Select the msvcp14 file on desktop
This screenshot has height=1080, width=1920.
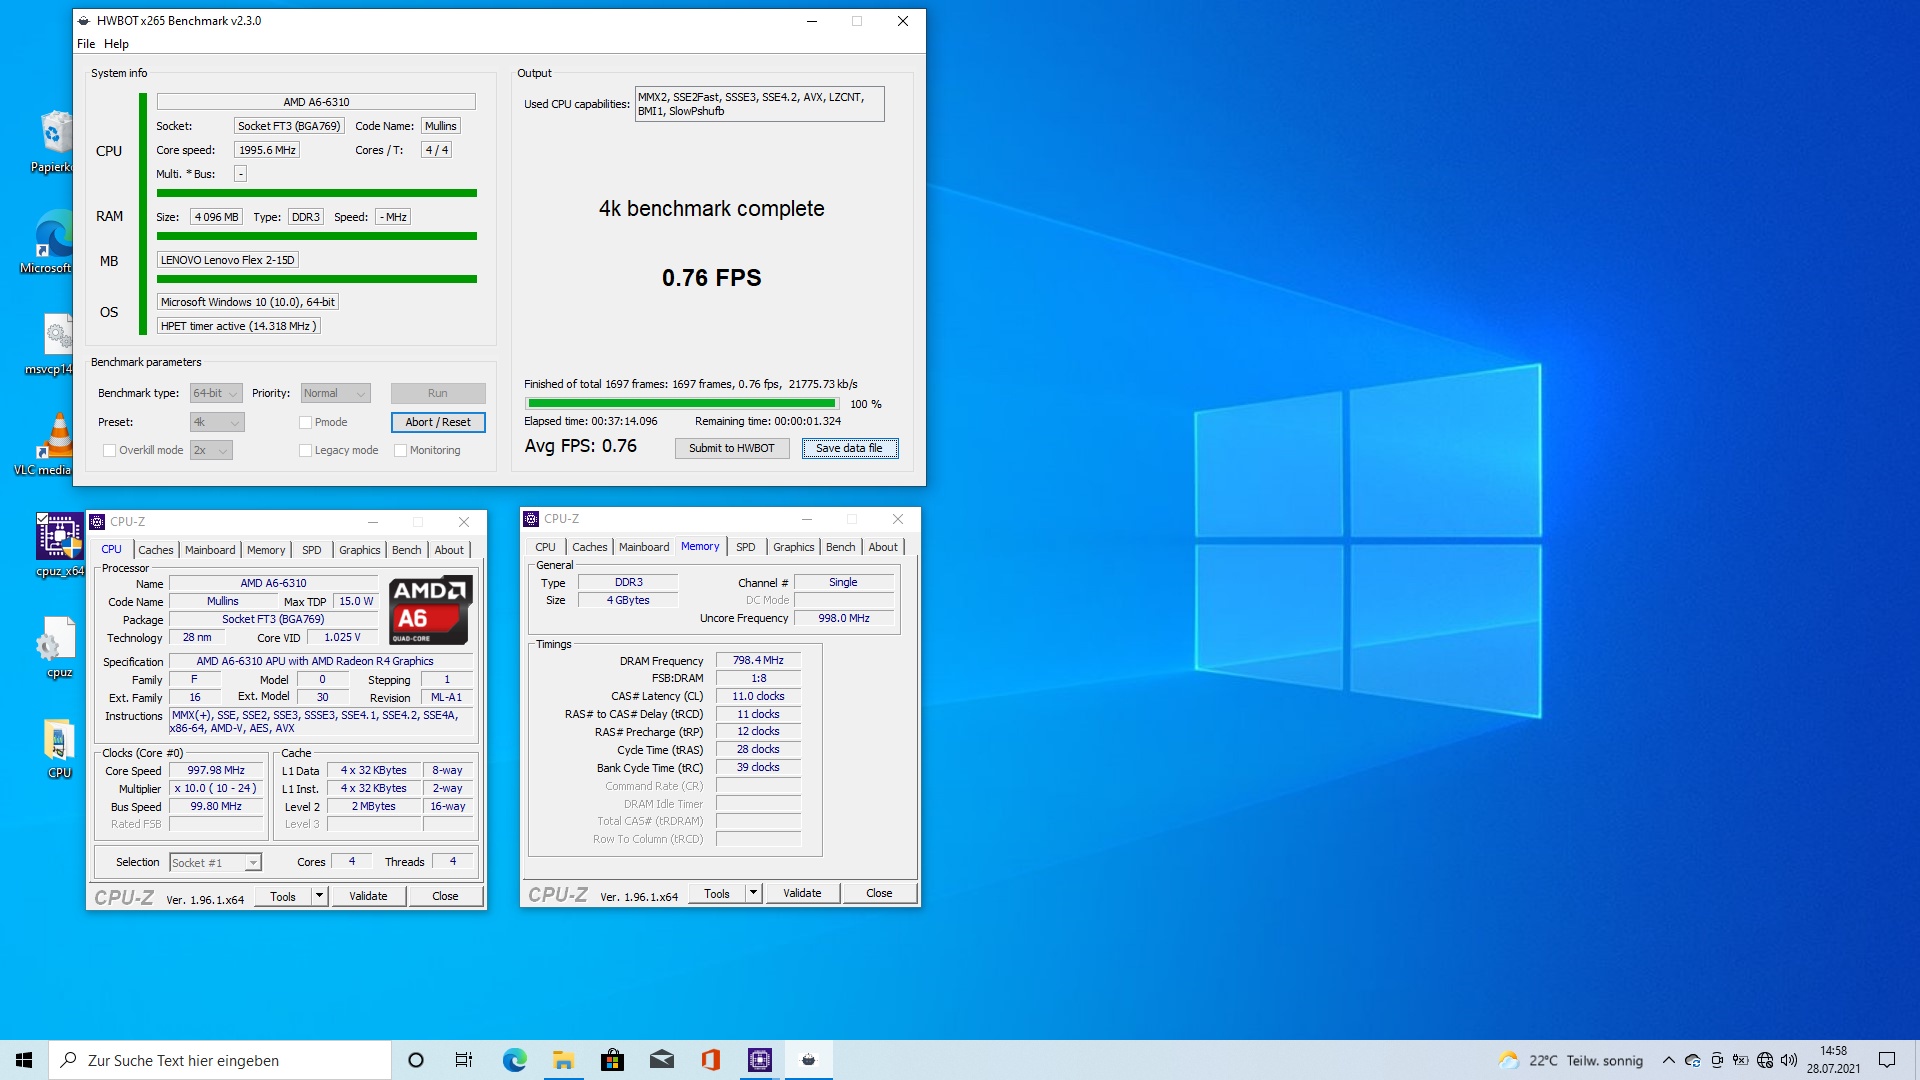pyautogui.click(x=55, y=343)
